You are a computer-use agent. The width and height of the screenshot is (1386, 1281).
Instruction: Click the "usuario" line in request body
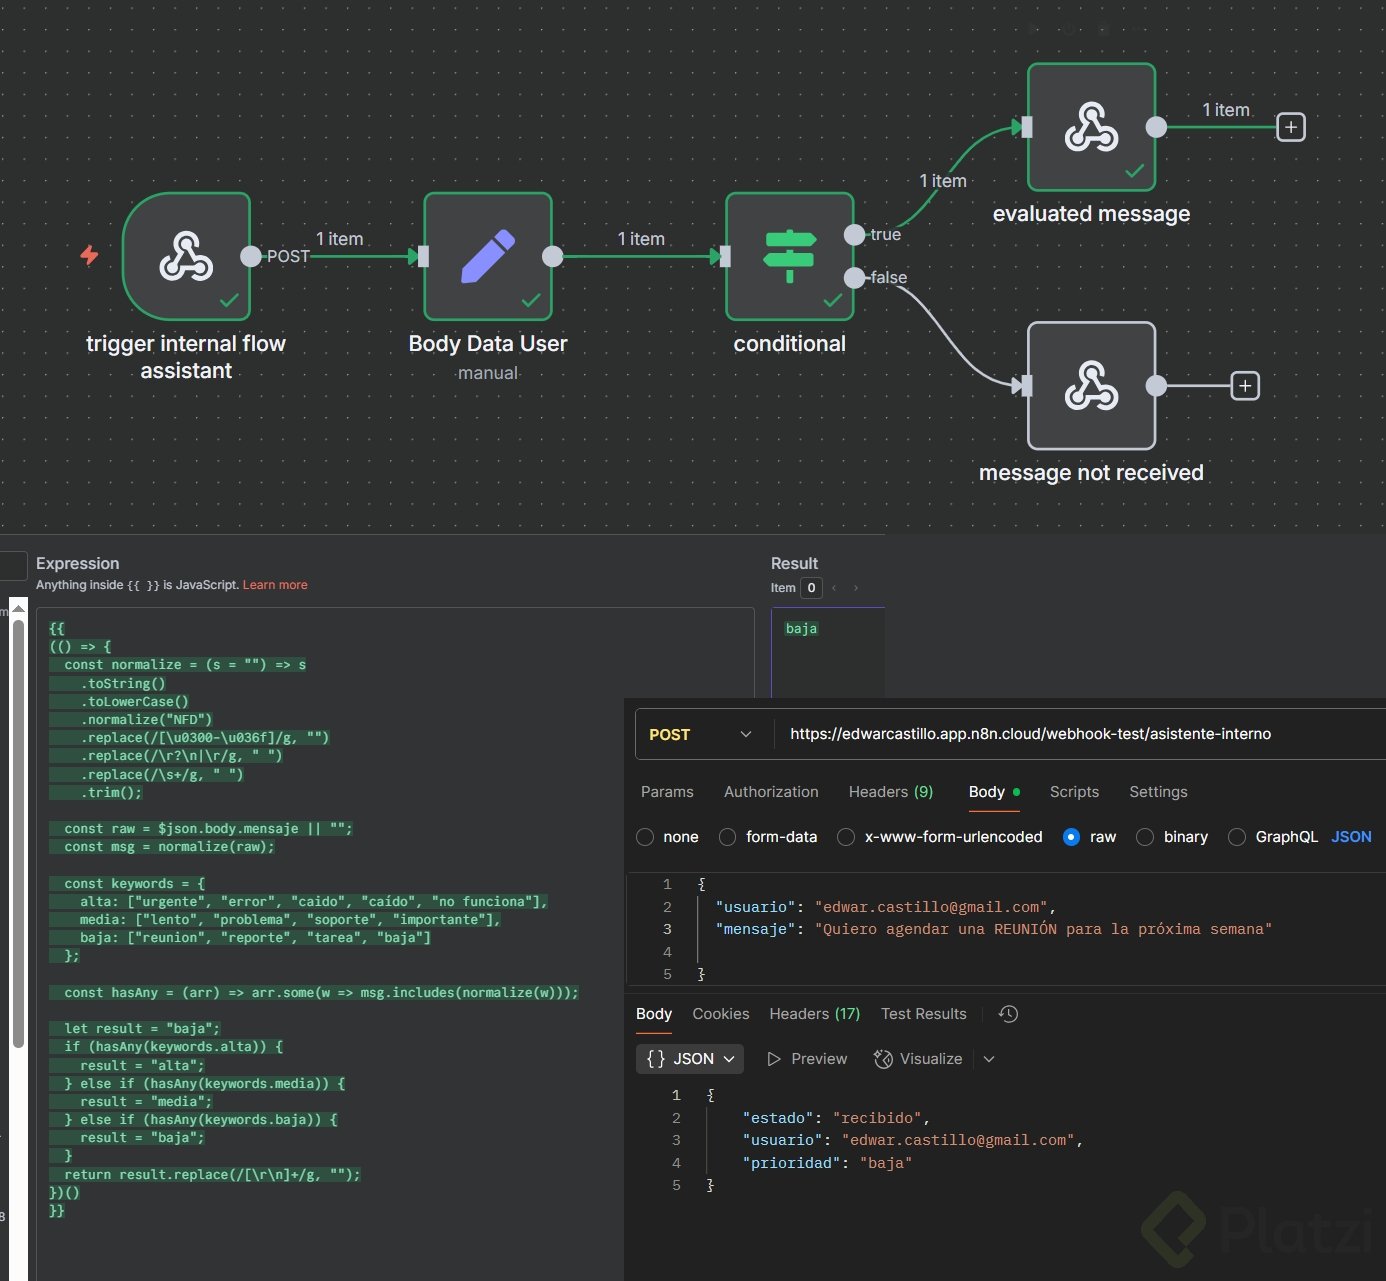click(x=885, y=907)
